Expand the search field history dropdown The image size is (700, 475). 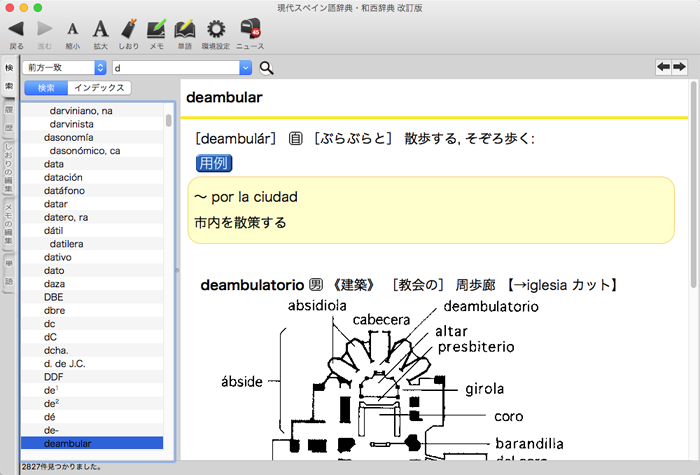pyautogui.click(x=245, y=68)
